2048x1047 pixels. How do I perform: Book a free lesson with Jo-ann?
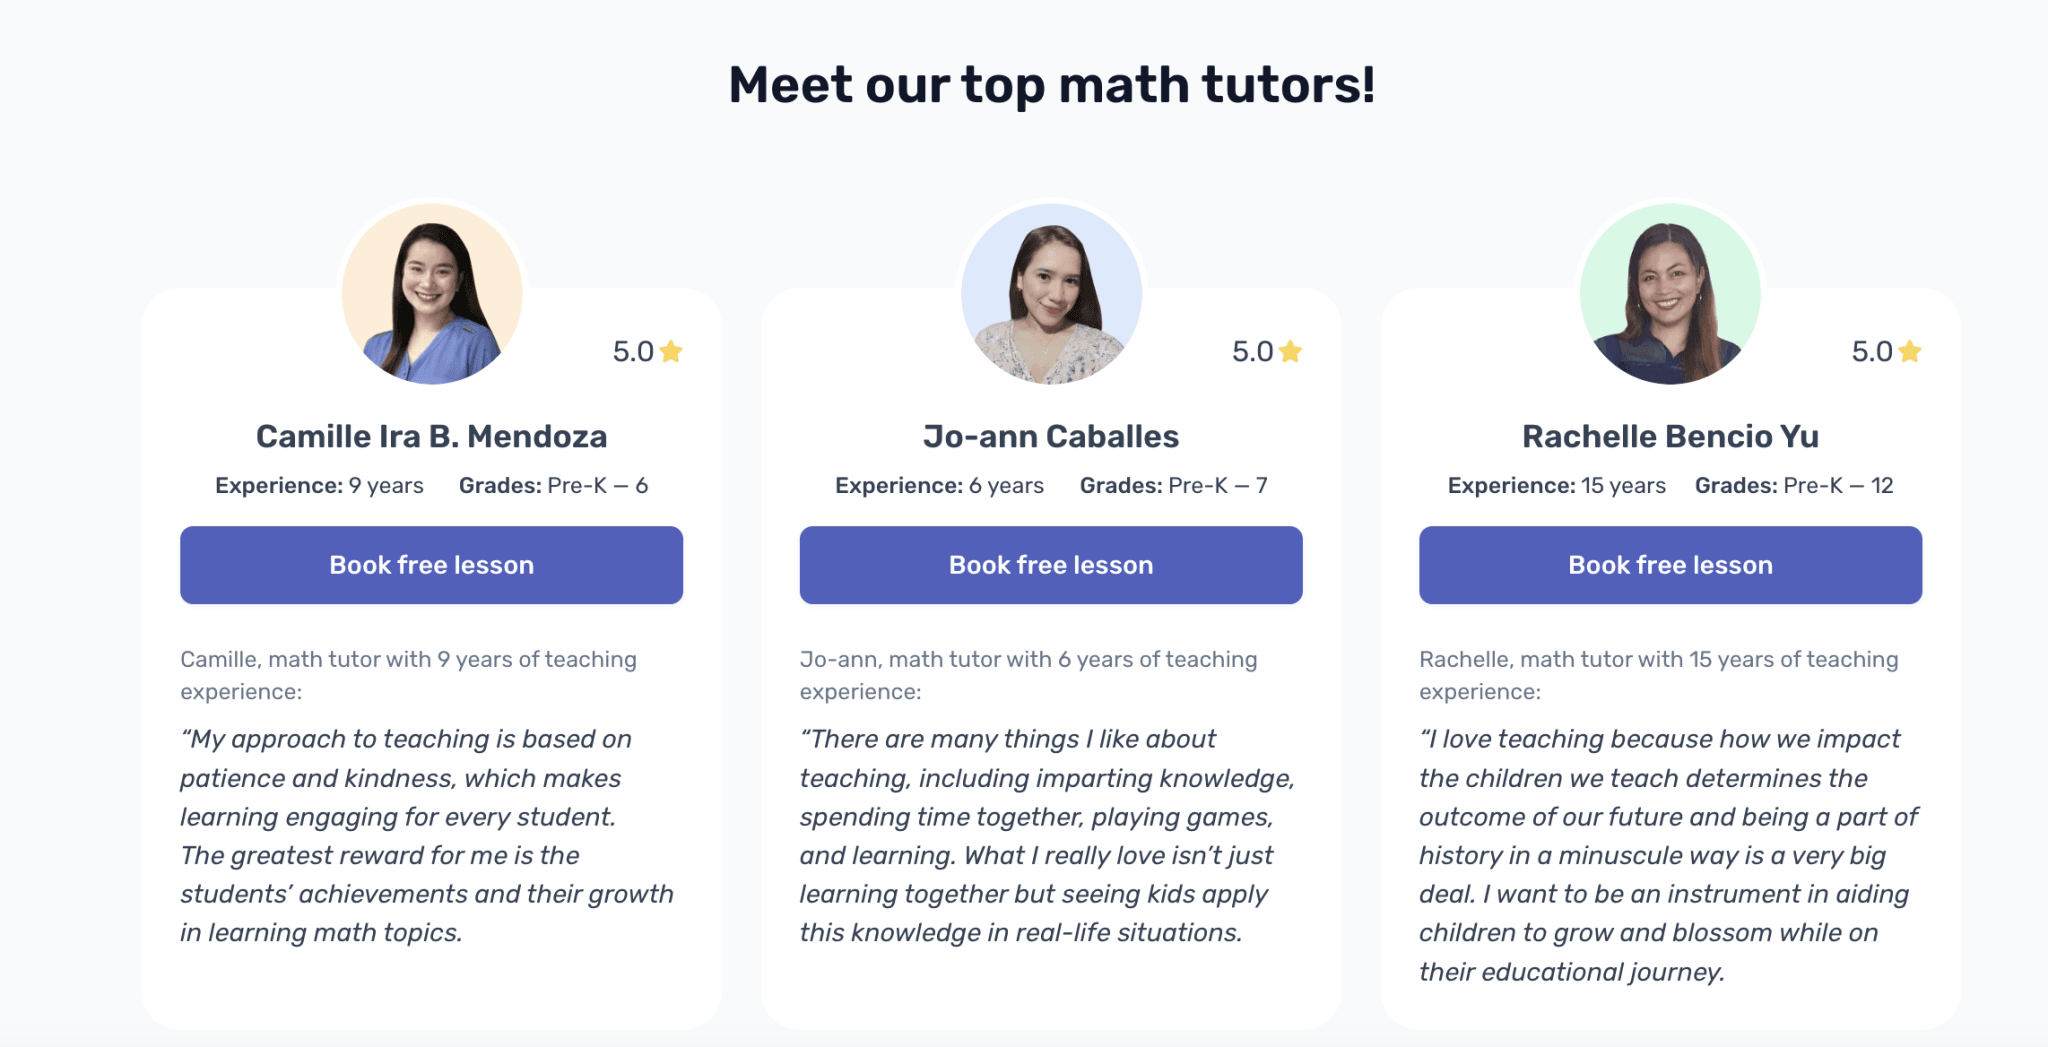click(x=1051, y=564)
